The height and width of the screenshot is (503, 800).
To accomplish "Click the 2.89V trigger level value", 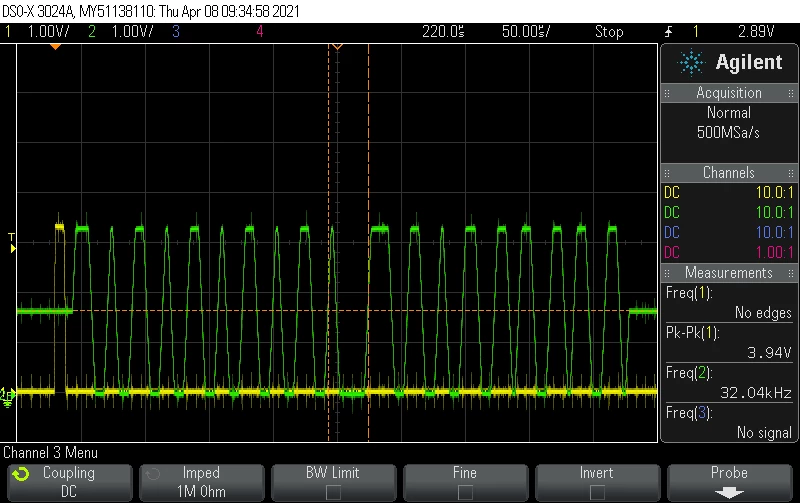I will [756, 32].
